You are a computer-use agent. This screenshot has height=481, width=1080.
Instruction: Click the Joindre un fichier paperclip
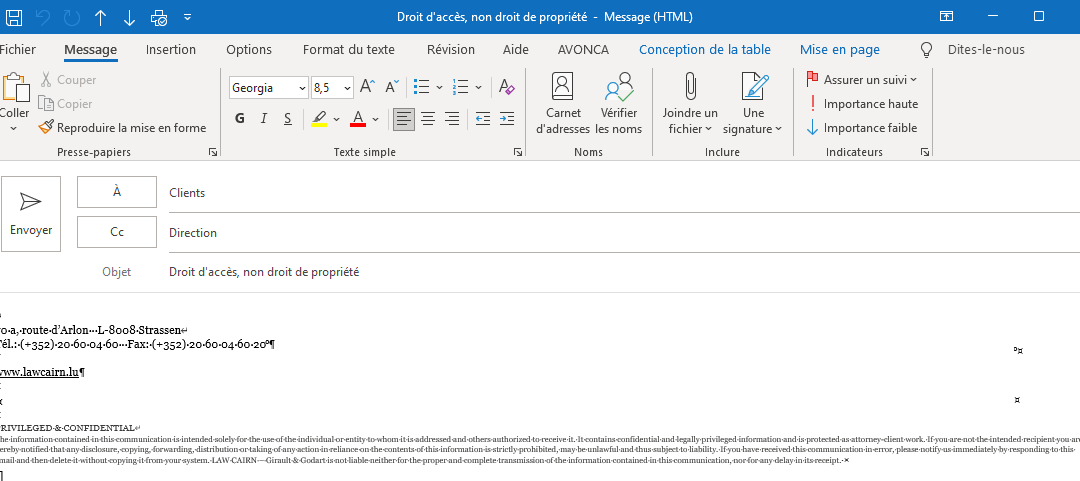pos(690,105)
